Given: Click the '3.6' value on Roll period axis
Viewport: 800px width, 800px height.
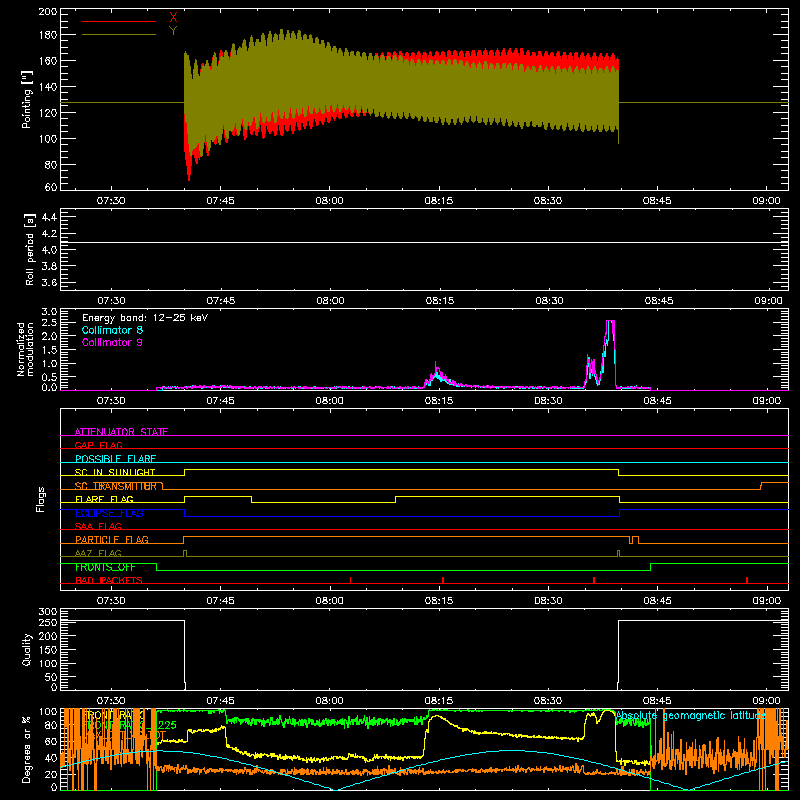Looking at the screenshot, I should 49,282.
